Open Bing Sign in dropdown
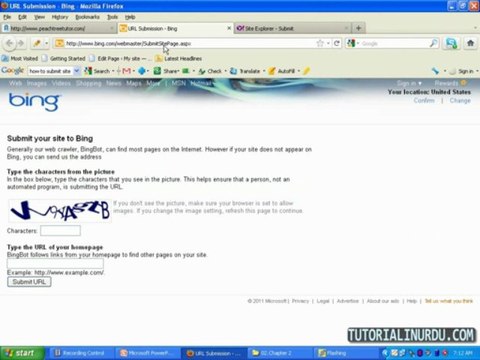This screenshot has width=480, height=360. point(409,83)
